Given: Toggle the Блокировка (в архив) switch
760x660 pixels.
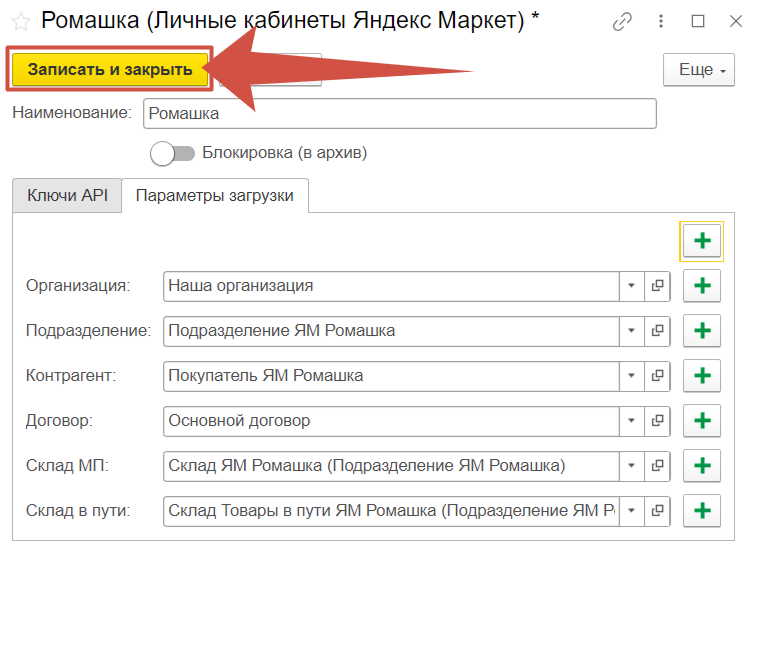Looking at the screenshot, I should point(170,154).
